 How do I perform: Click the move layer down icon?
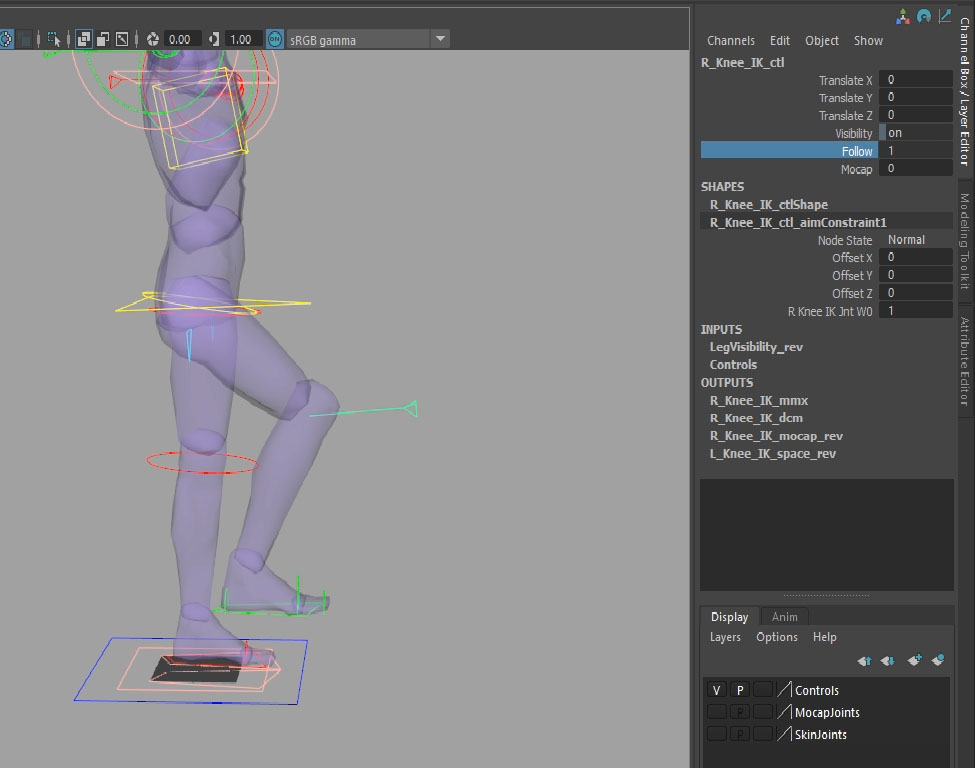point(887,661)
